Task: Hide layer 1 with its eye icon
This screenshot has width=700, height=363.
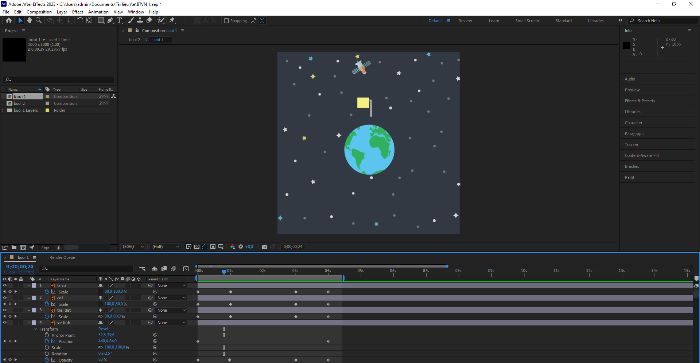Action: click(x=5, y=286)
